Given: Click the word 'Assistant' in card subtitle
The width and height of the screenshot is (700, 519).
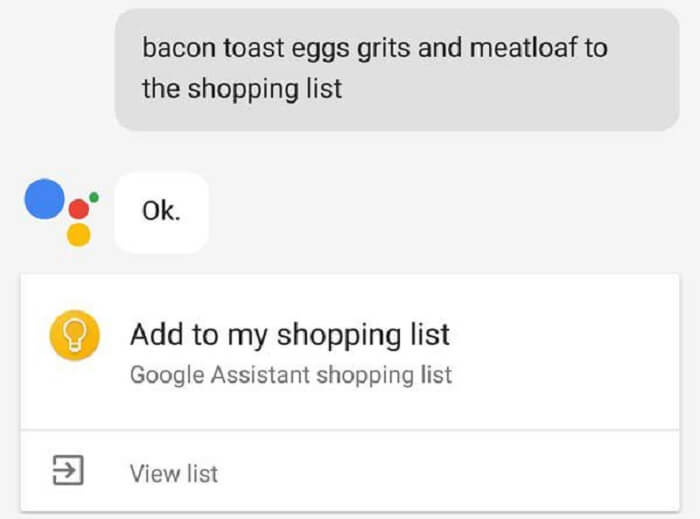Looking at the screenshot, I should click(260, 374).
